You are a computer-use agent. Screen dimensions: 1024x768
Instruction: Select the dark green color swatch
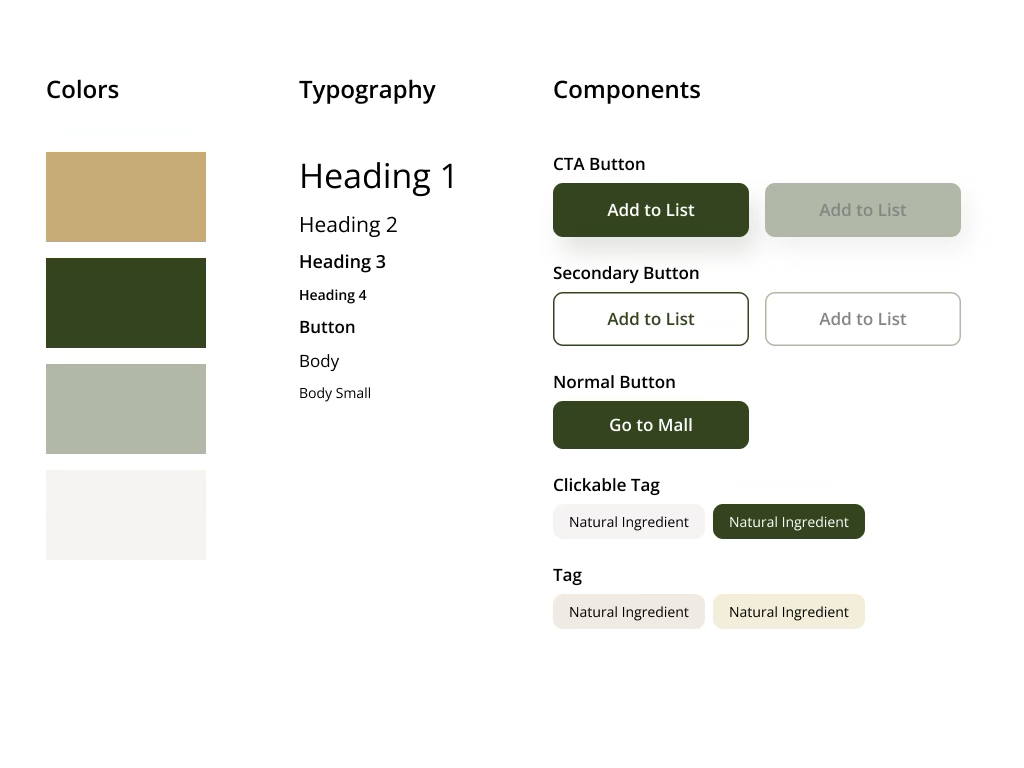(x=126, y=303)
